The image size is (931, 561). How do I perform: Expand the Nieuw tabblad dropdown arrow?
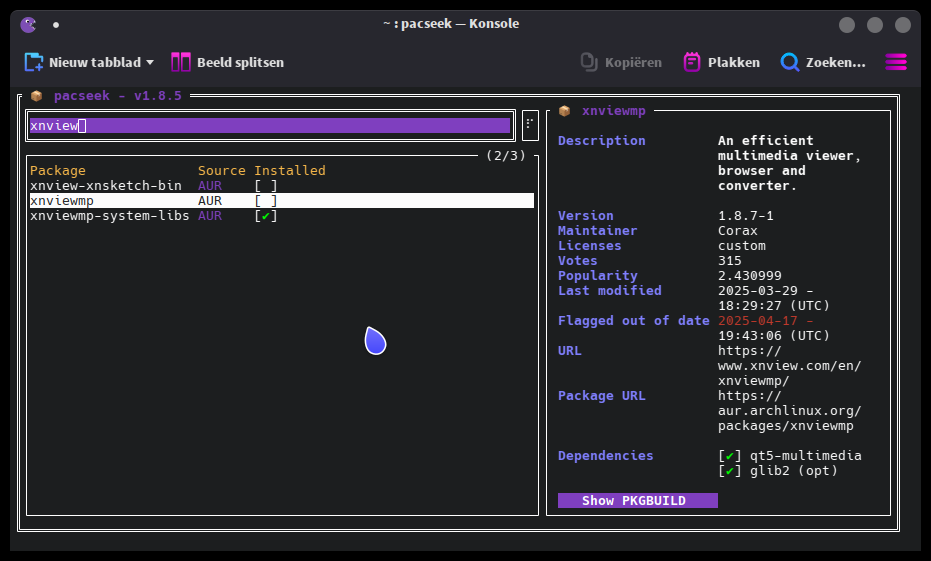(x=150, y=62)
